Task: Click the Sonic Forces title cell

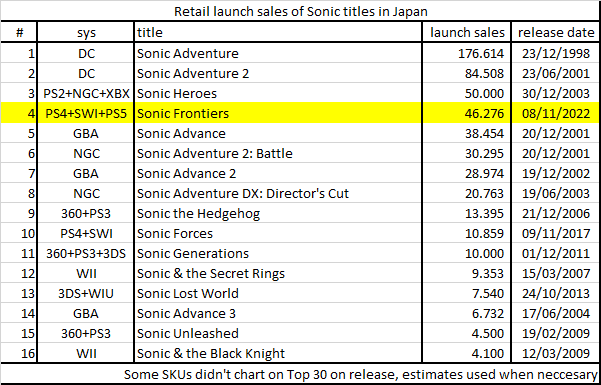Action: tap(278, 233)
